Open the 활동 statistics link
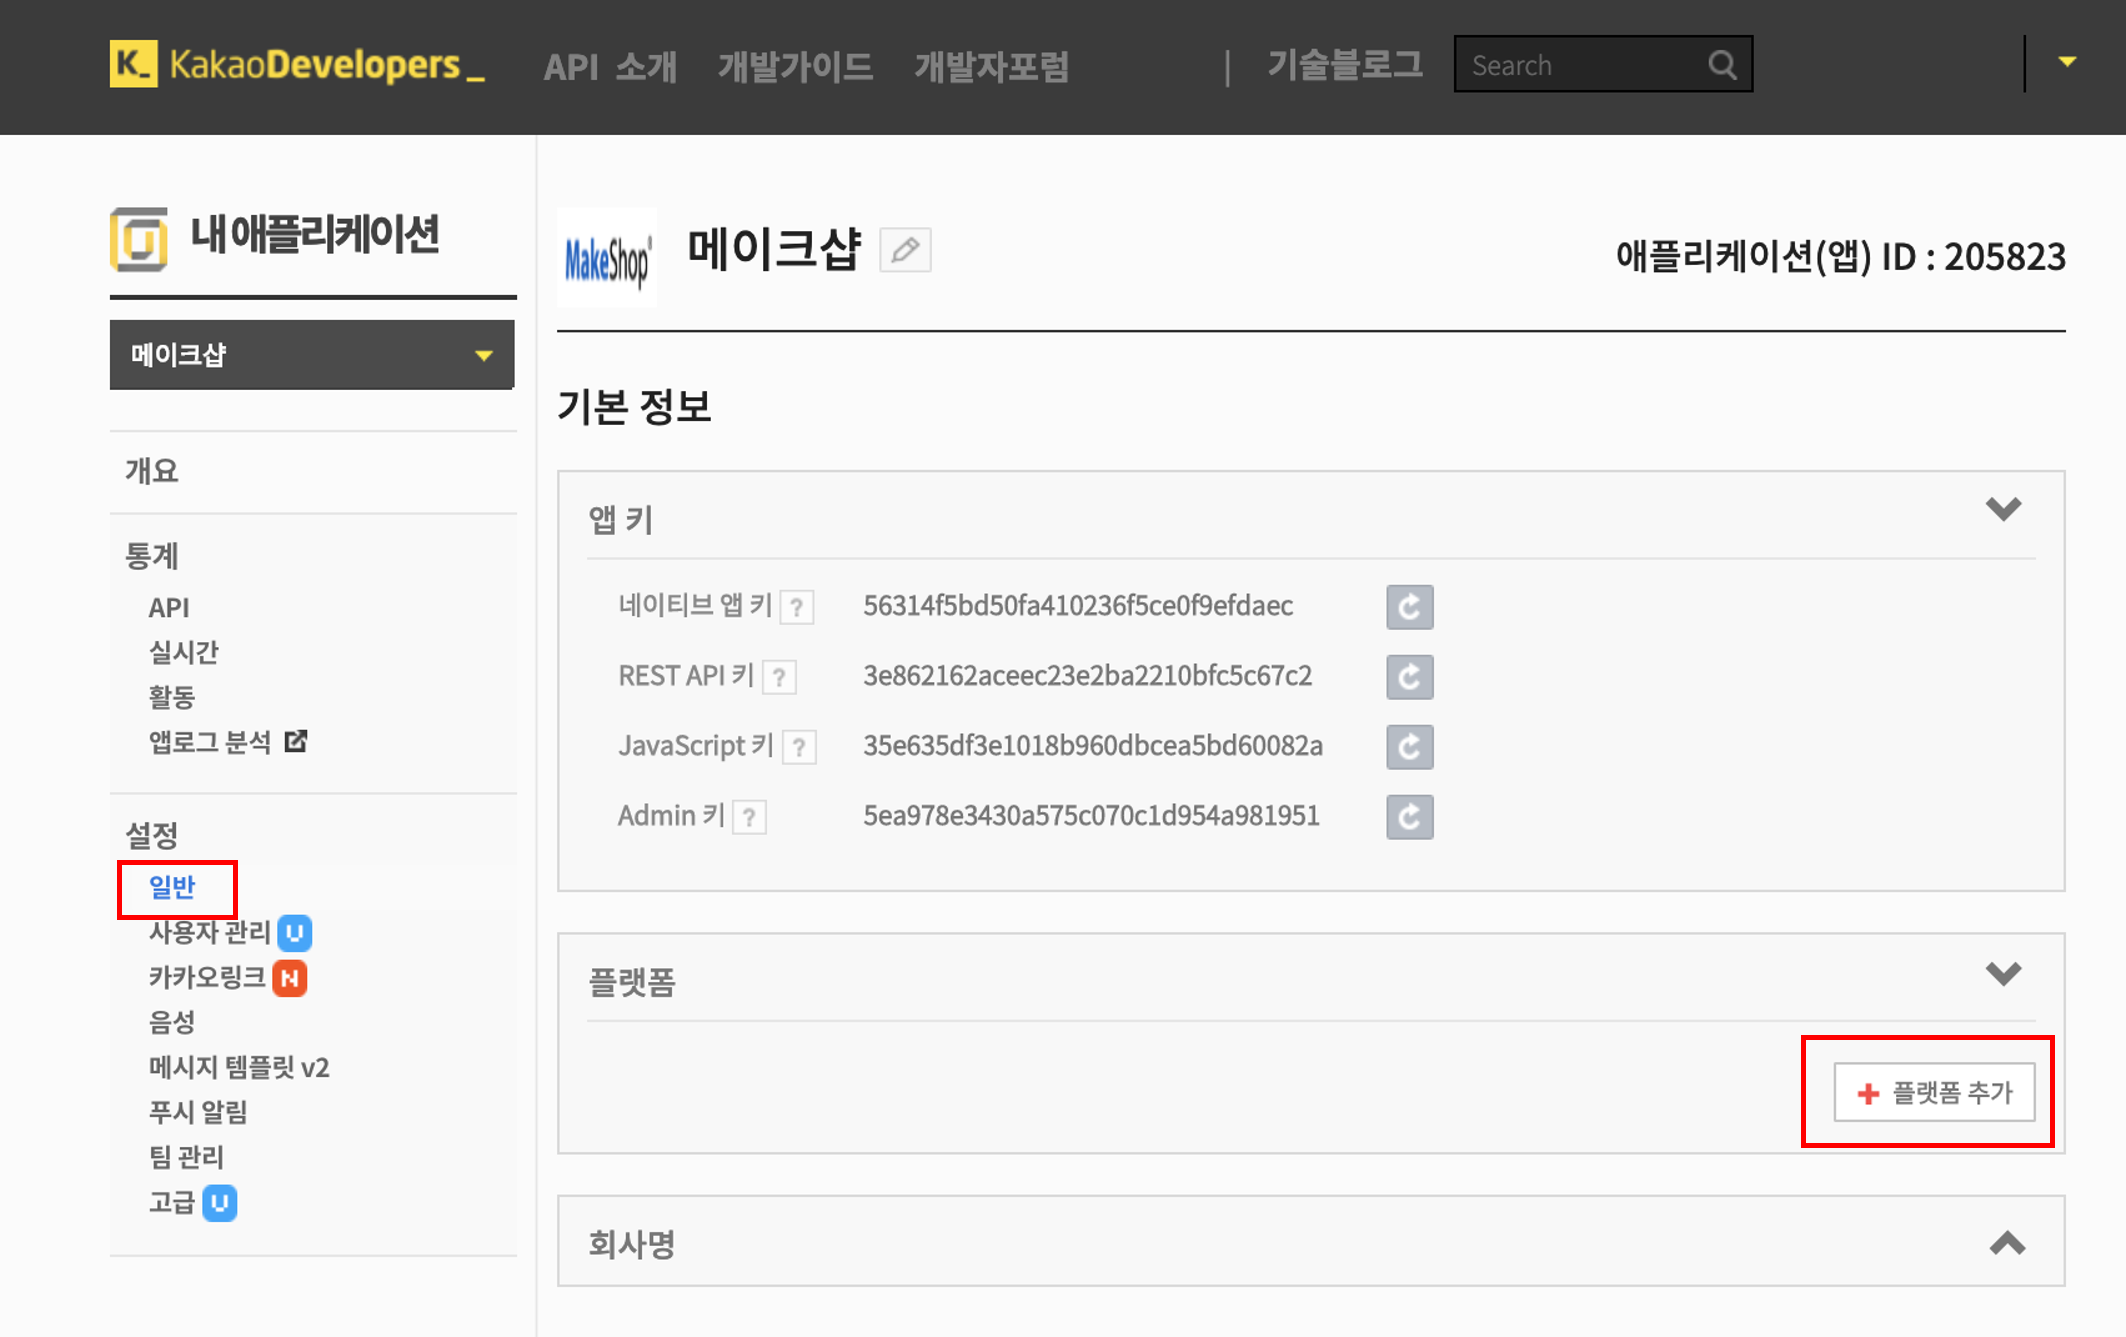 (171, 697)
